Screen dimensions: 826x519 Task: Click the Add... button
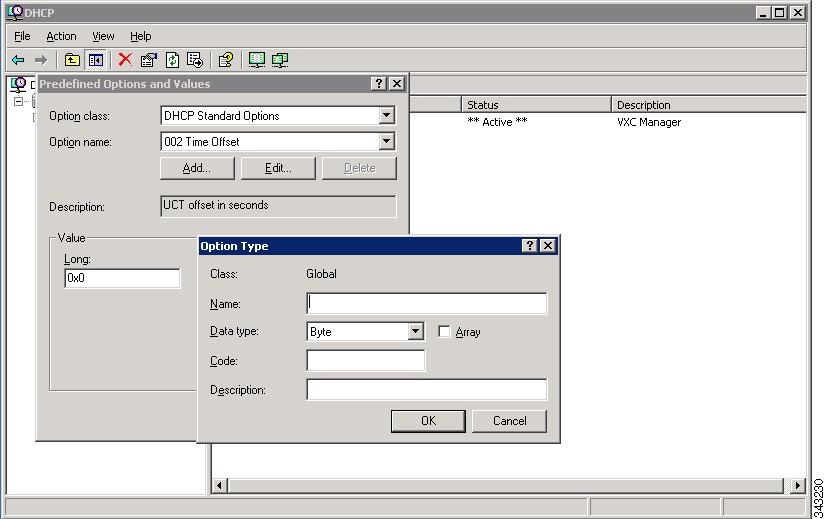[x=197, y=168]
